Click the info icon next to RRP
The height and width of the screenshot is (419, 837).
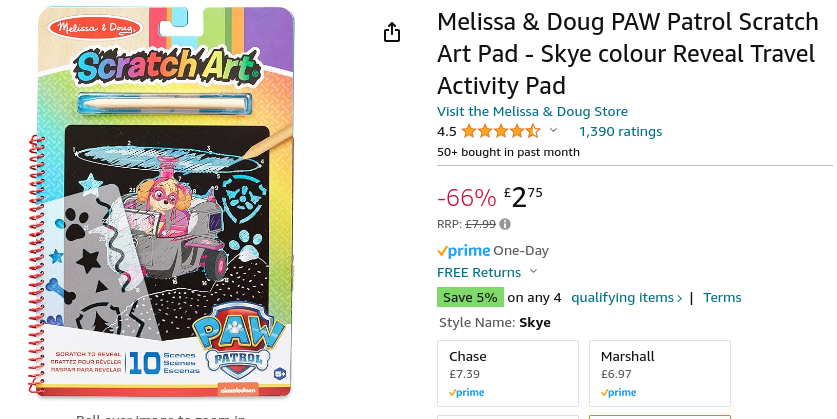(505, 224)
